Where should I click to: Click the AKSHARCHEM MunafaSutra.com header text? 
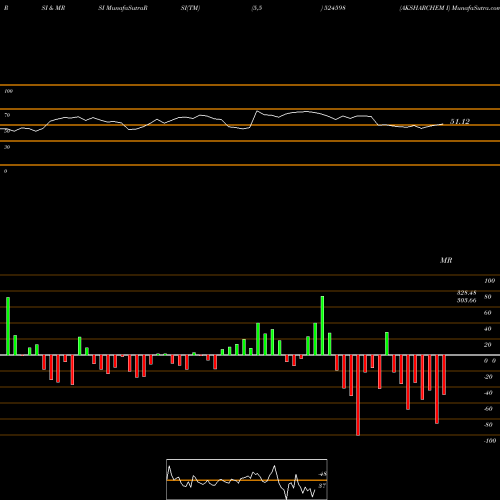click(449, 8)
